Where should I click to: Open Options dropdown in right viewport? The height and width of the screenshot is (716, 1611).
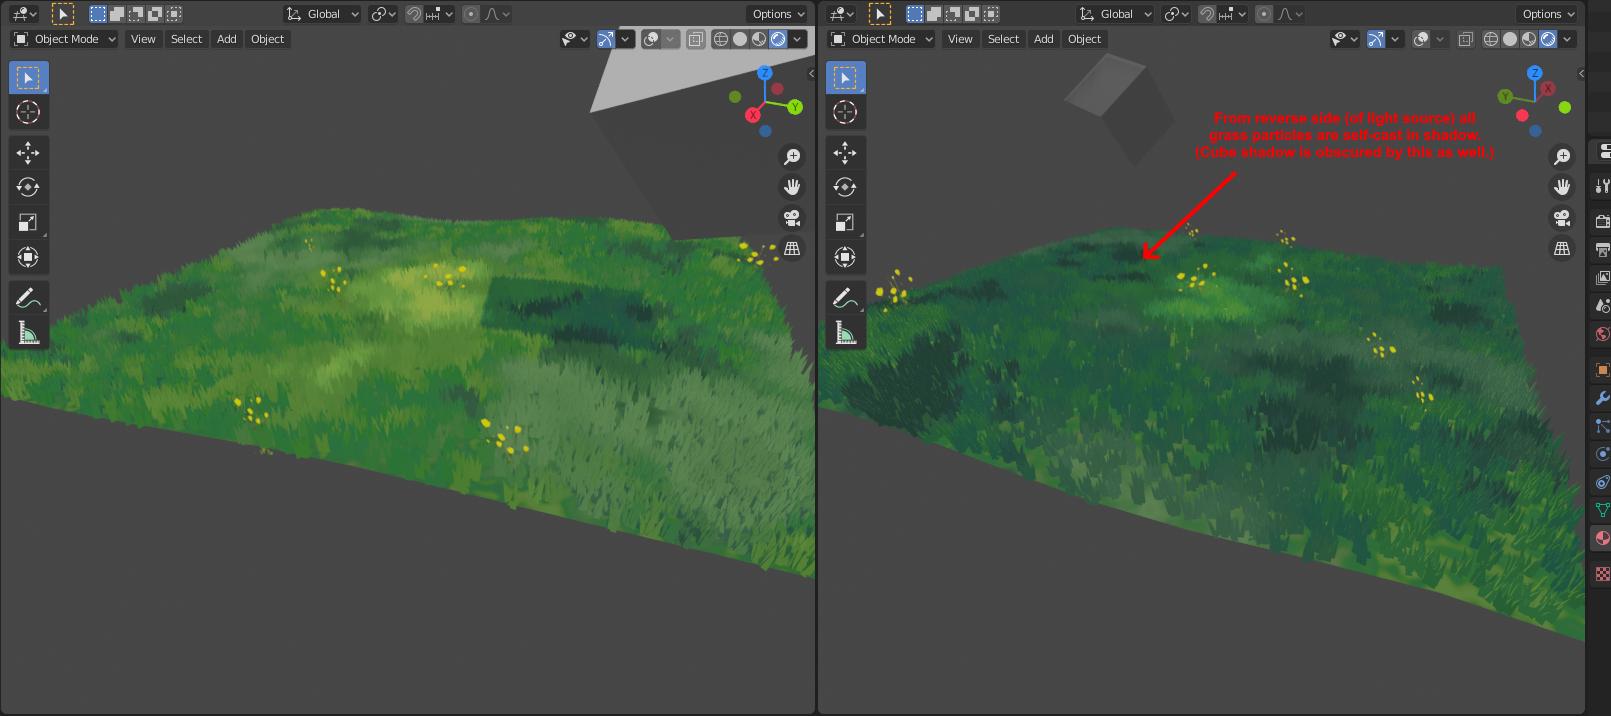tap(1547, 14)
